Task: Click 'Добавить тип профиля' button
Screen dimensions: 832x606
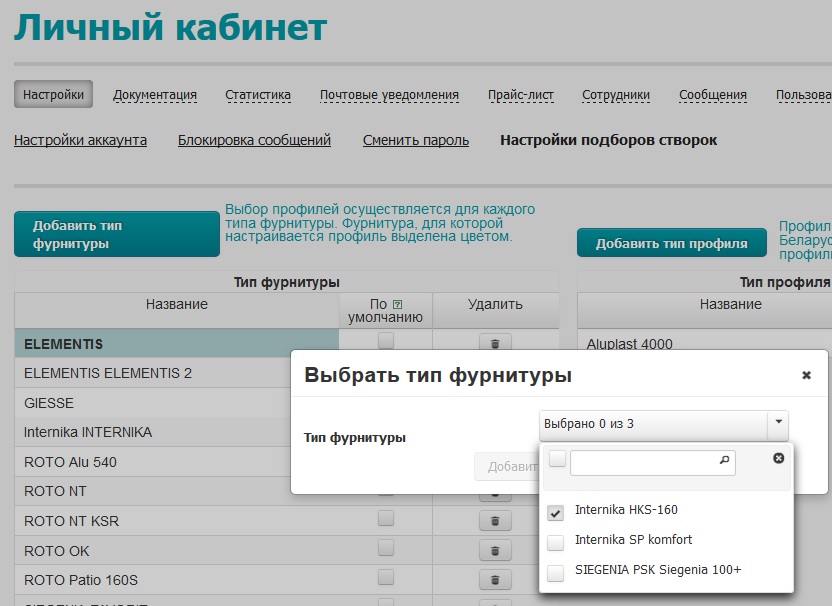Action: pos(671,243)
